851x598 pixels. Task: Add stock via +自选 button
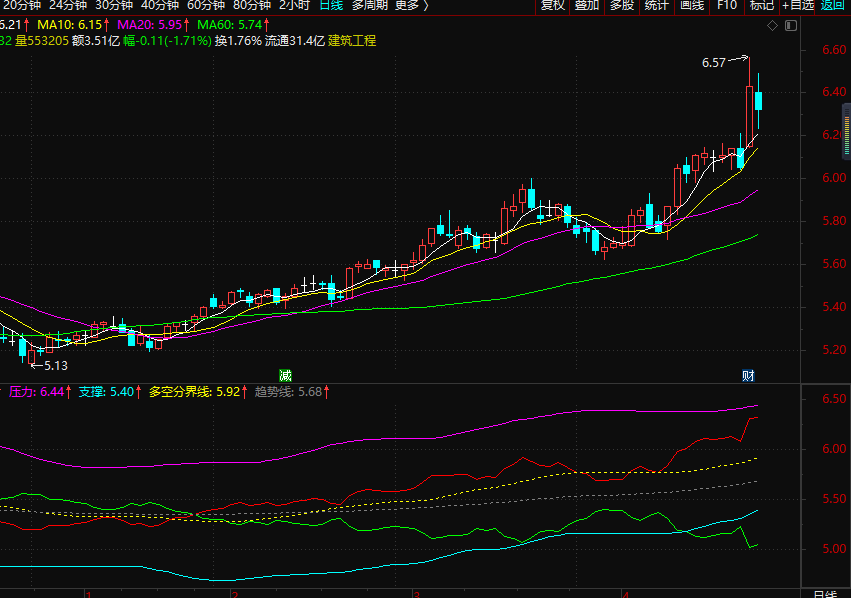(x=798, y=5)
